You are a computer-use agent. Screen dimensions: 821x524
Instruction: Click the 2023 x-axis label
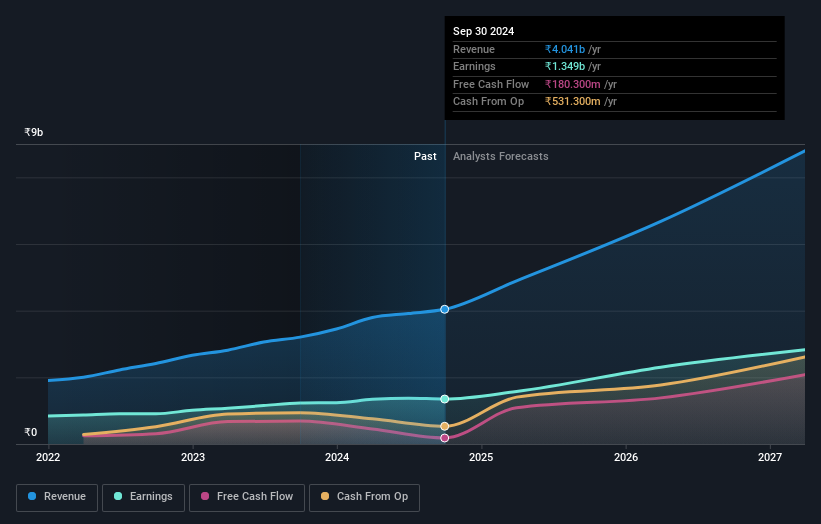[193, 457]
